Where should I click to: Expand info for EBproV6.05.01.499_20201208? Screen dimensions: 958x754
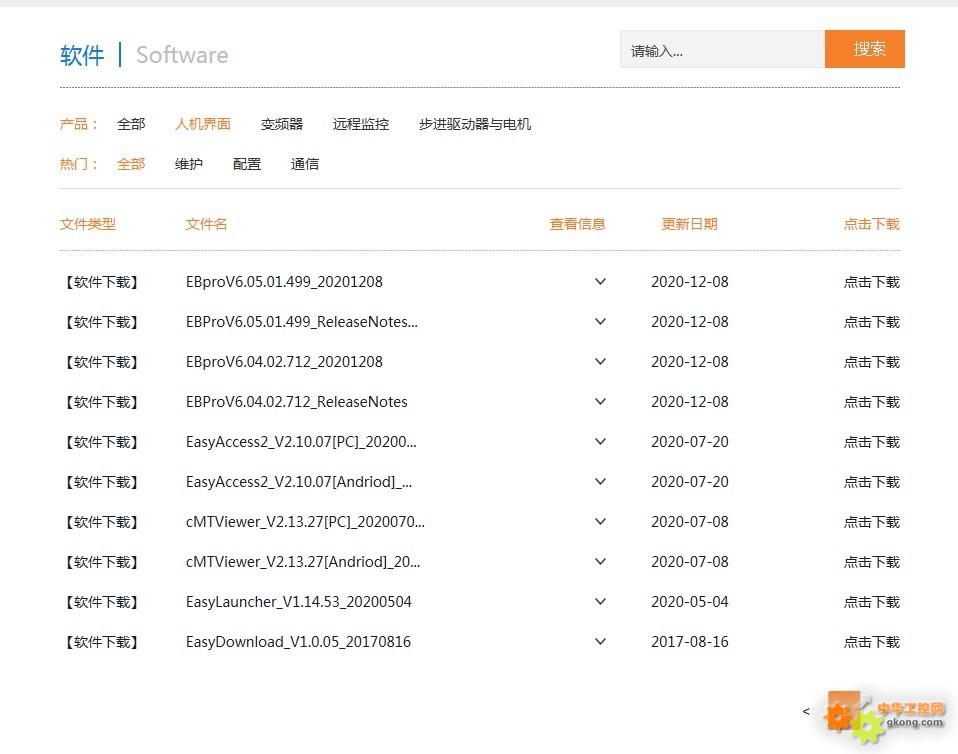tap(601, 282)
